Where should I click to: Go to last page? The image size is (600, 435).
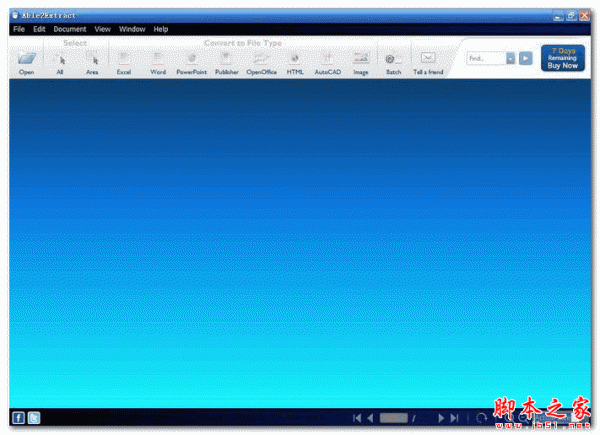tap(454, 418)
